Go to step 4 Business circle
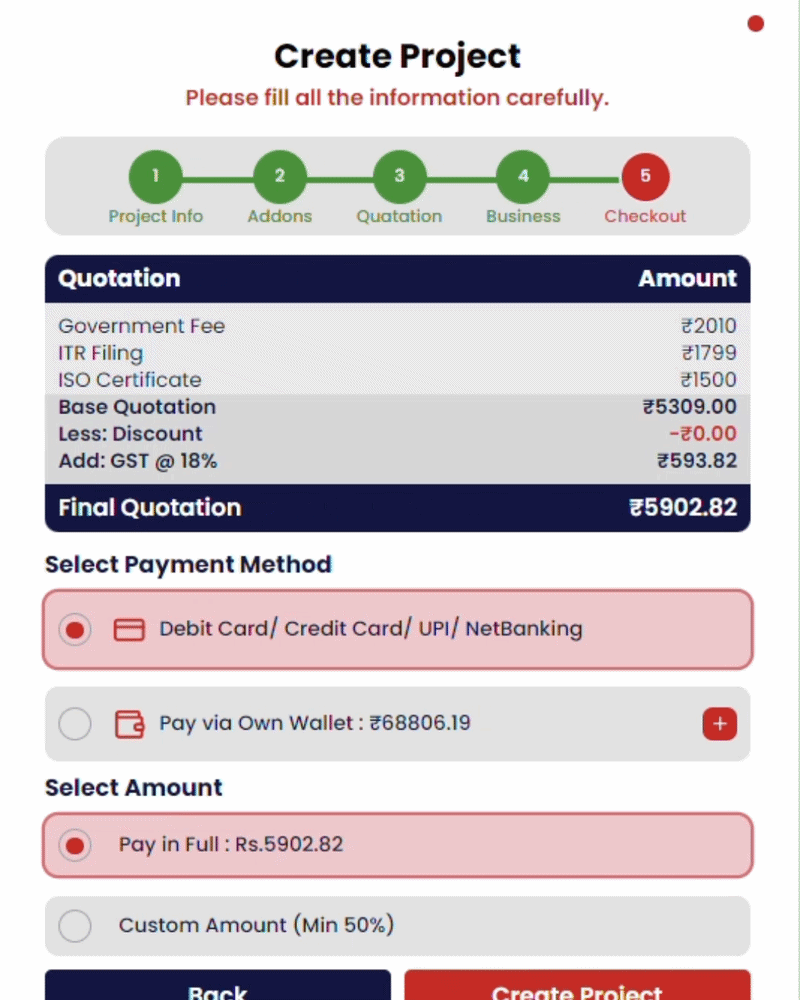 point(523,177)
